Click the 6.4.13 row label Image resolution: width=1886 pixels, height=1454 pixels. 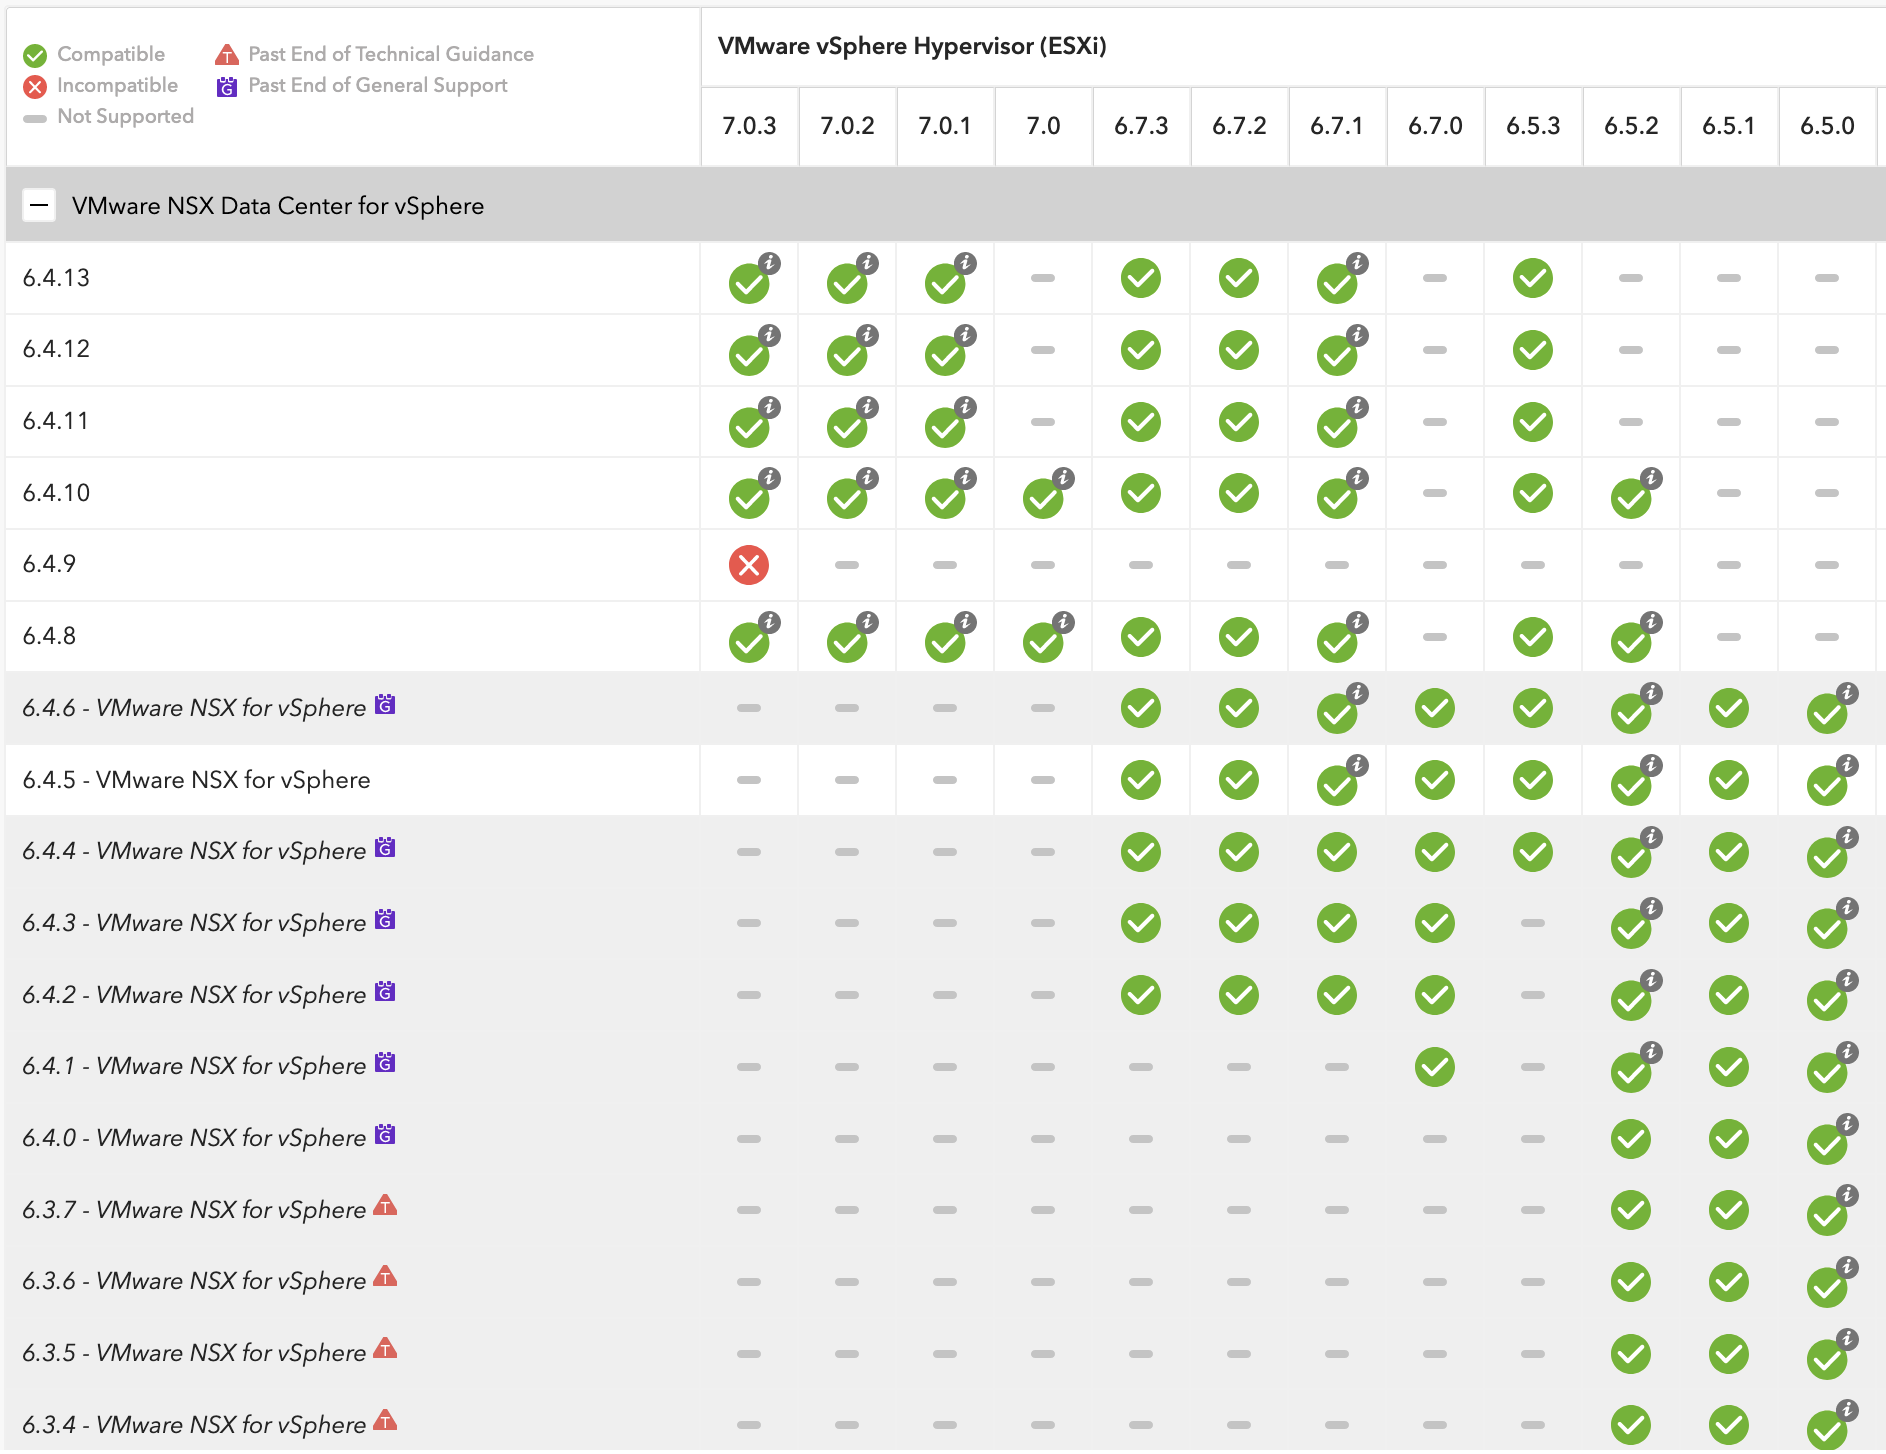(56, 278)
